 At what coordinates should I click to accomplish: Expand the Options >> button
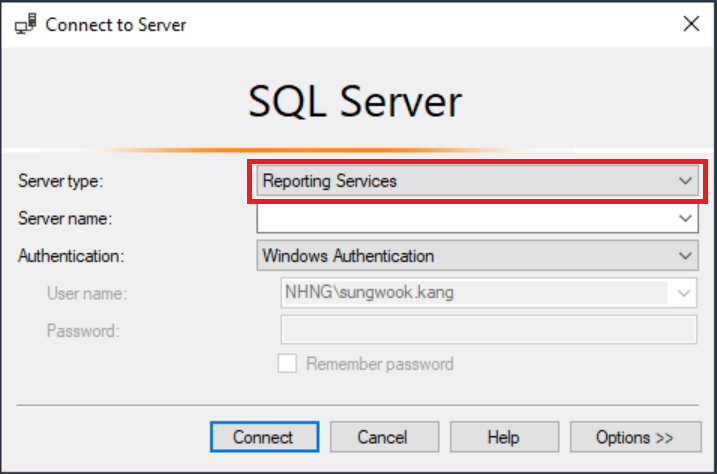[x=635, y=437]
